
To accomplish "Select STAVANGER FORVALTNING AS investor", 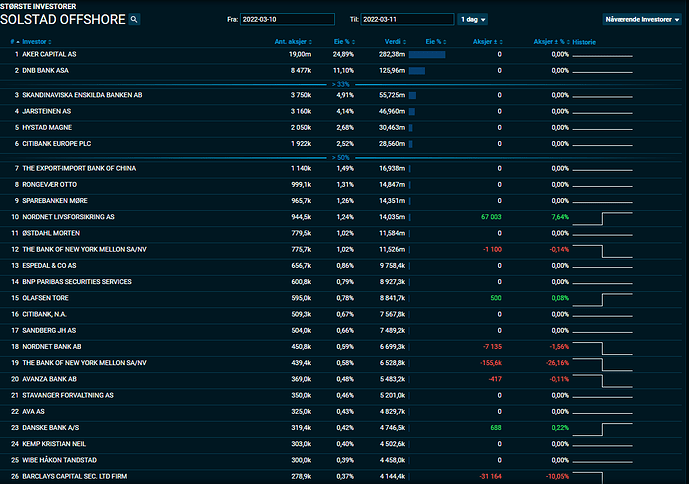I will (68, 396).
